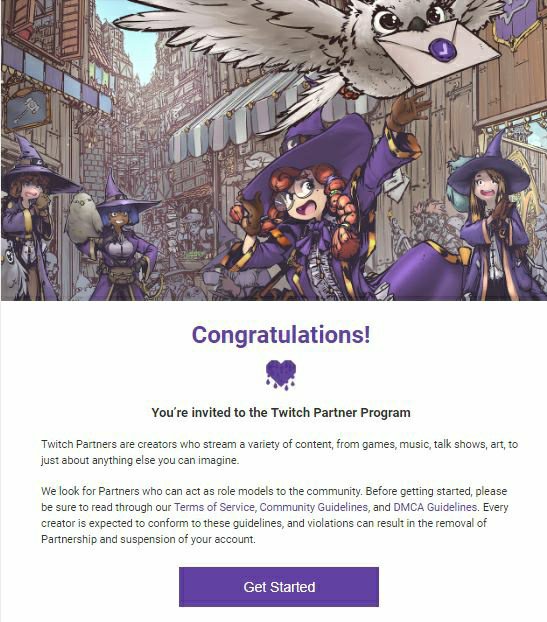Click the banner illustration of witches
547x622 pixels.
[x=274, y=150]
